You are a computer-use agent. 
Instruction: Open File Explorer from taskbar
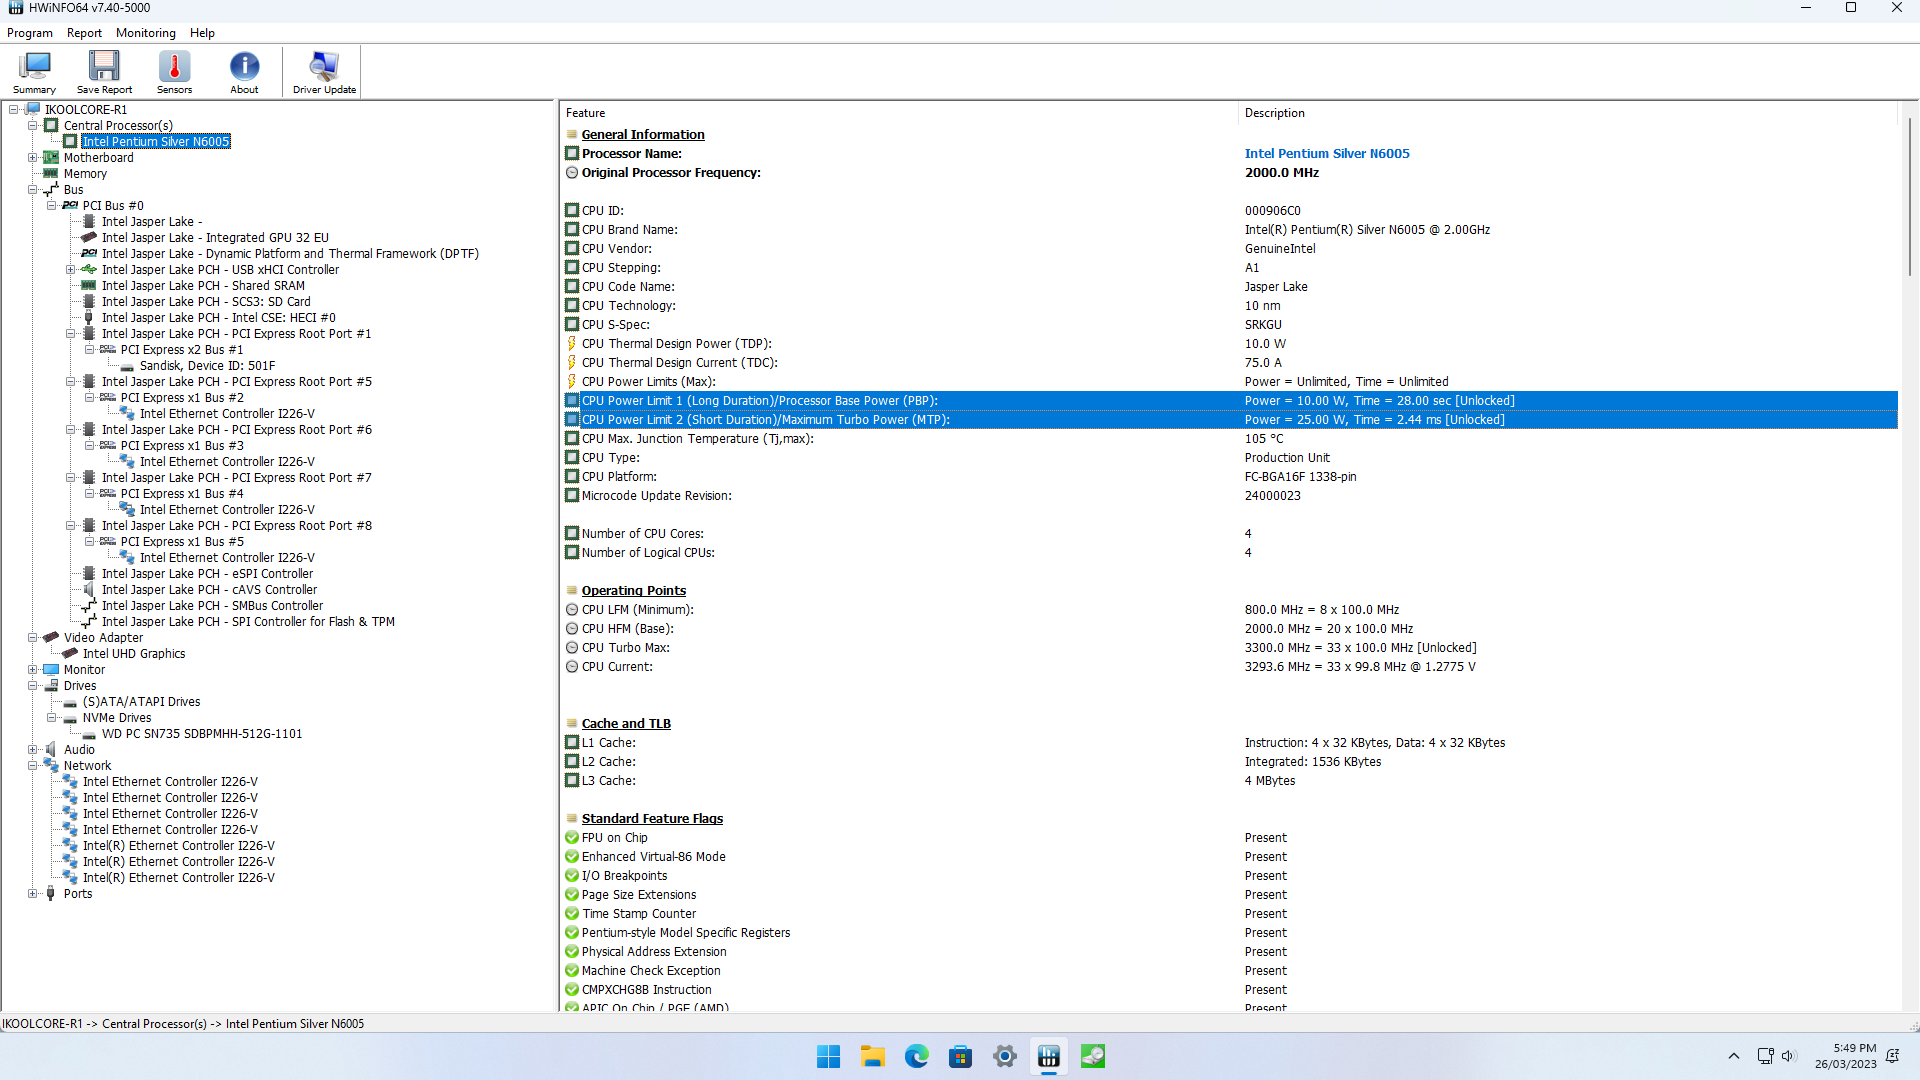point(872,1056)
